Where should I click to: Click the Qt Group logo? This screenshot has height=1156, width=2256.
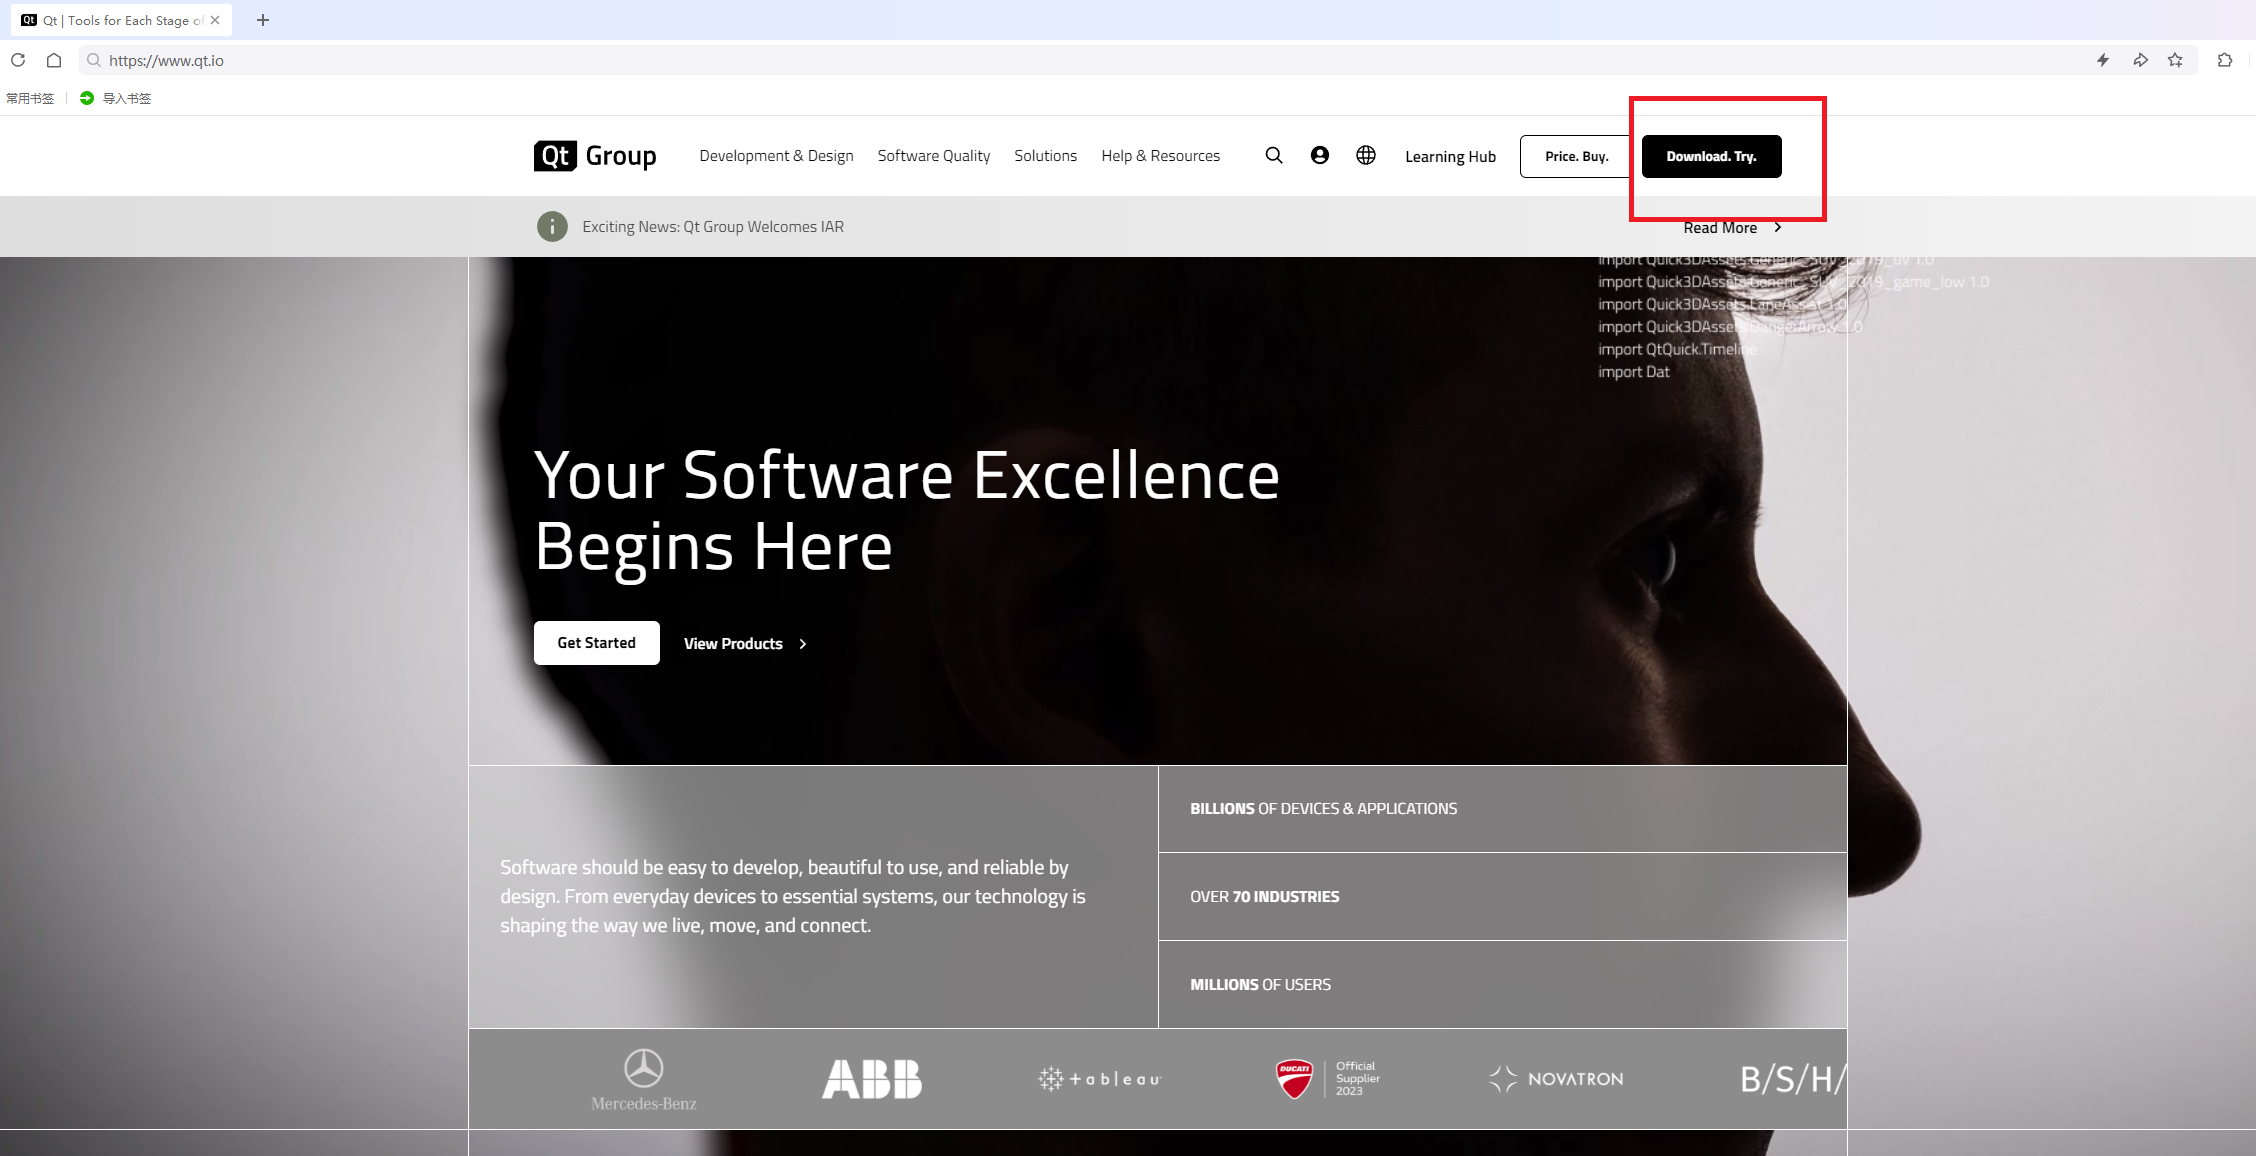(x=595, y=156)
